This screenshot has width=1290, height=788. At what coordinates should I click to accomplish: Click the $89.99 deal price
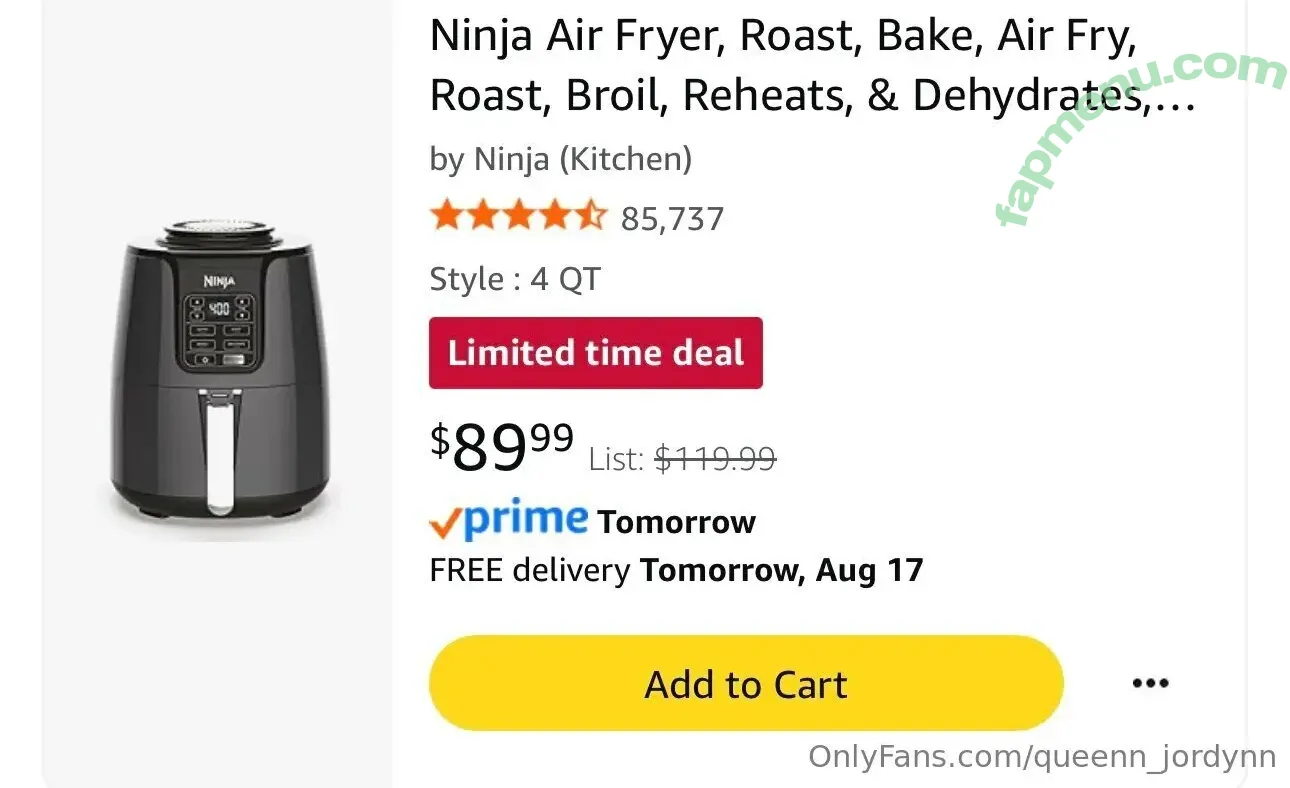[x=502, y=446]
